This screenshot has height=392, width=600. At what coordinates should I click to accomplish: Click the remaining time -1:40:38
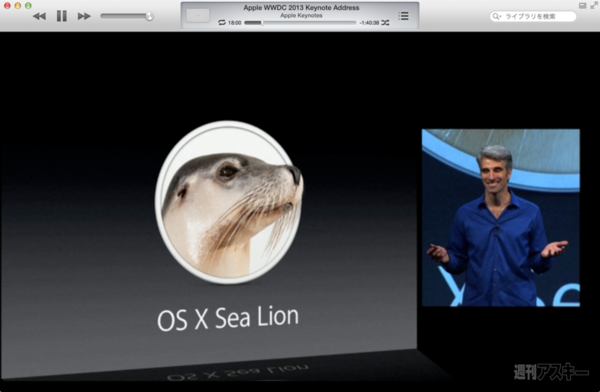tap(369, 23)
